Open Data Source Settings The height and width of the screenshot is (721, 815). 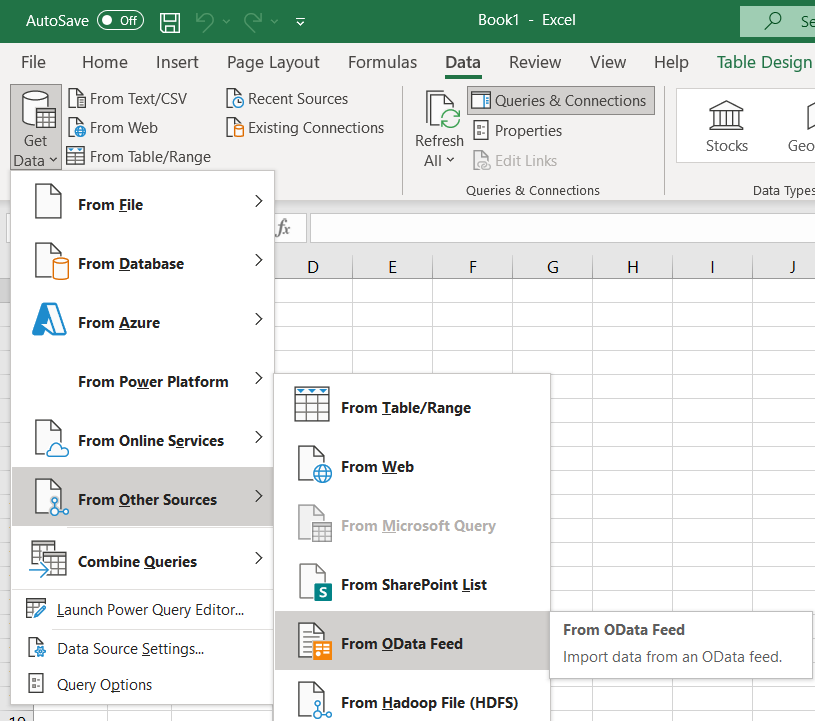click(x=142, y=648)
